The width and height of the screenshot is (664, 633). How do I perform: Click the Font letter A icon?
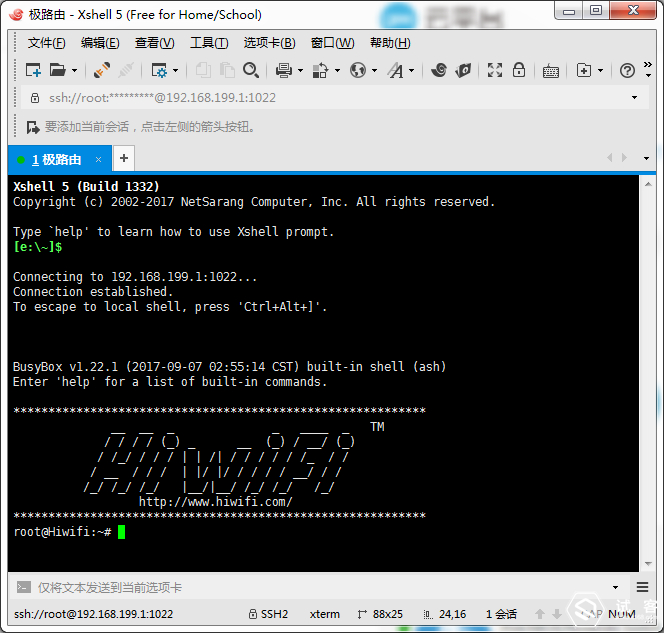(x=396, y=70)
